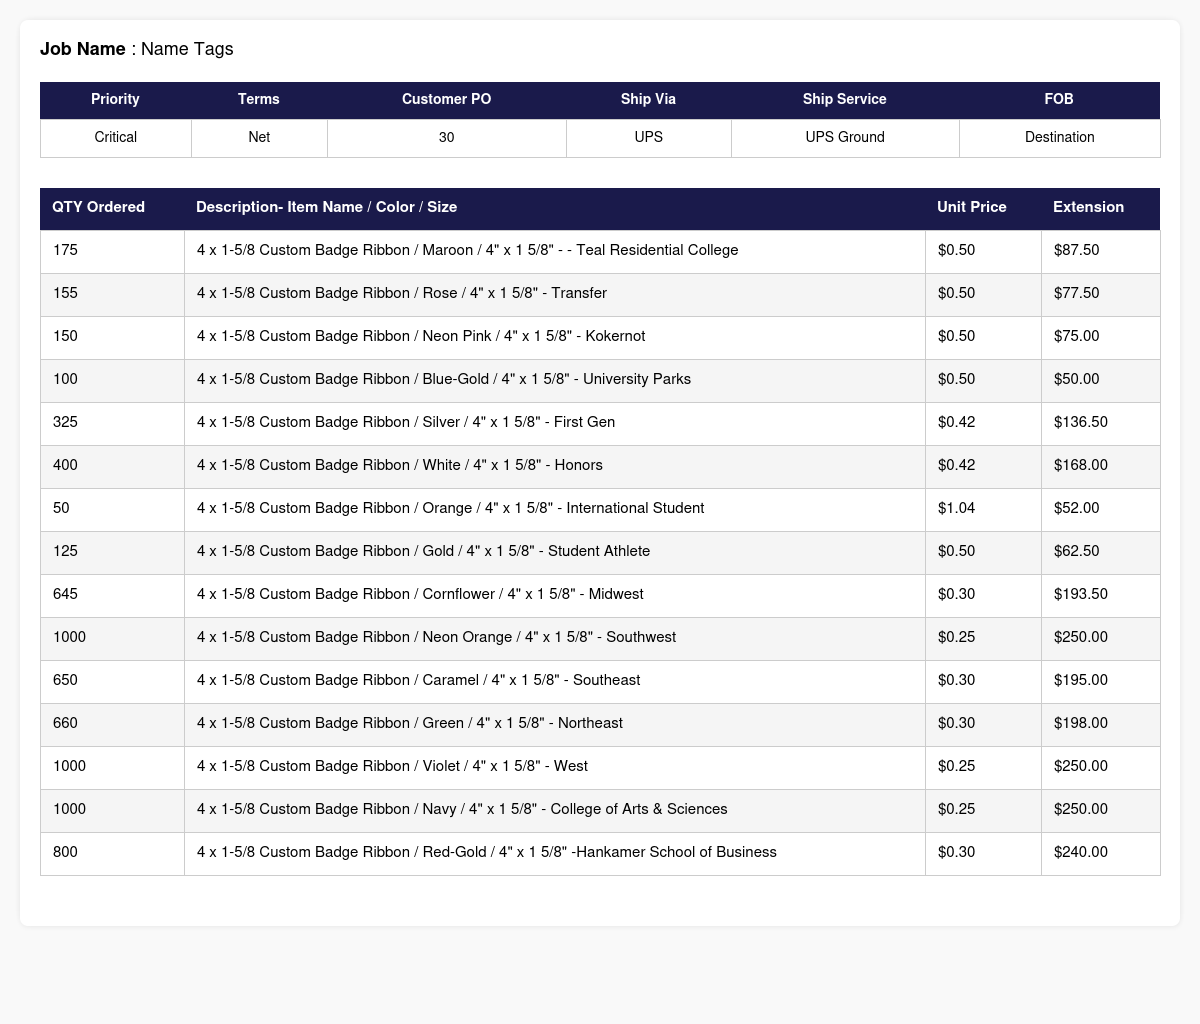
Task: Select the Critical priority cell
Action: pyautogui.click(x=115, y=138)
